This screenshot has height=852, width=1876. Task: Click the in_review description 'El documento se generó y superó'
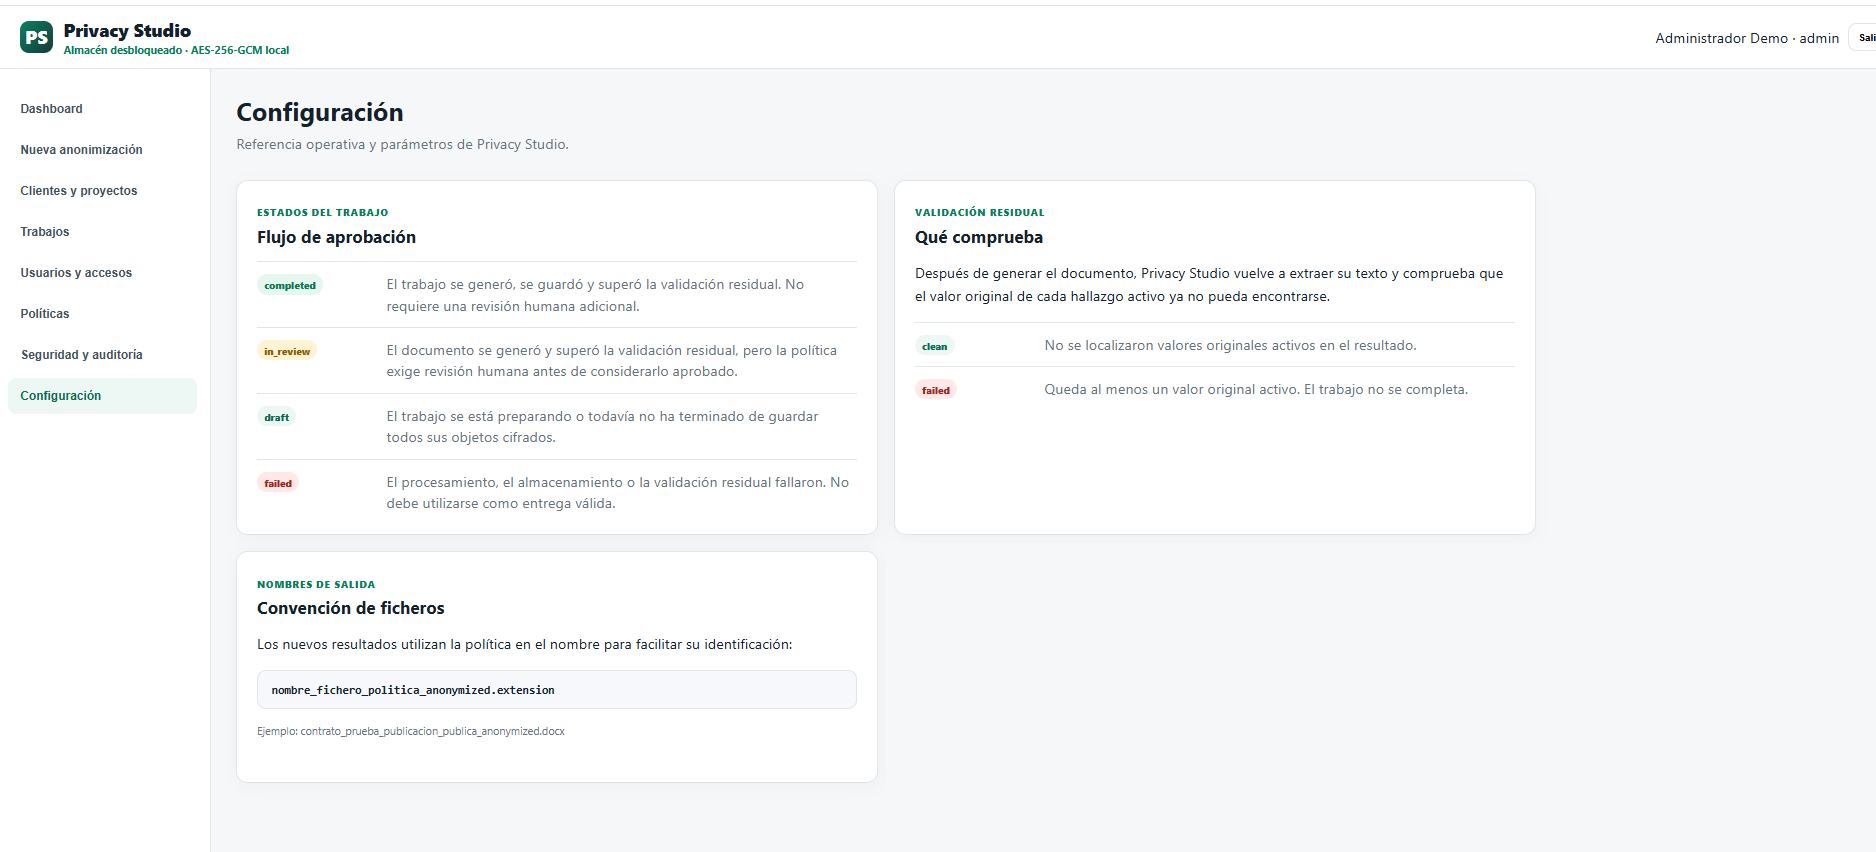(612, 361)
